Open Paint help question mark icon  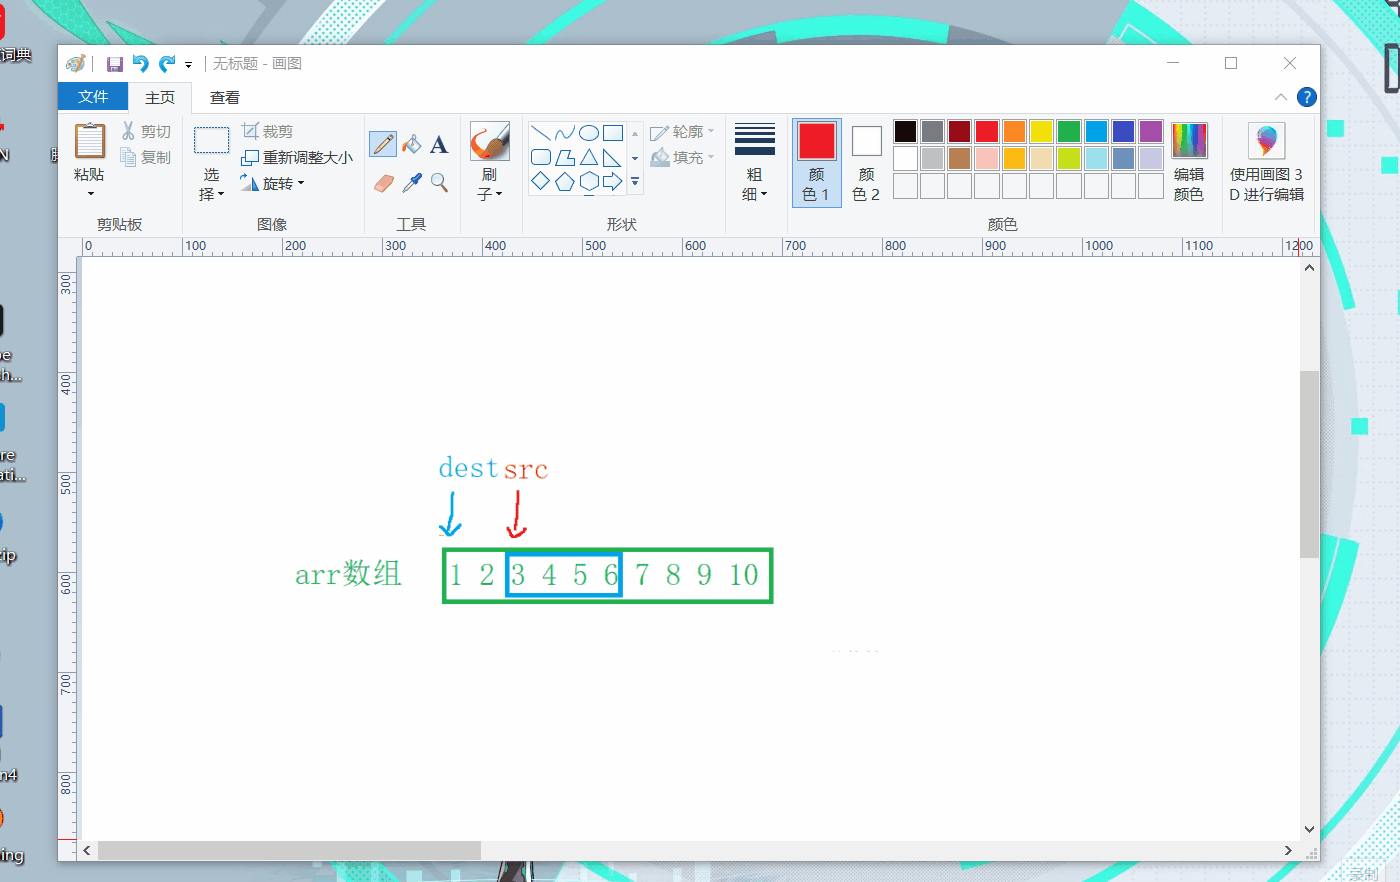[1306, 97]
